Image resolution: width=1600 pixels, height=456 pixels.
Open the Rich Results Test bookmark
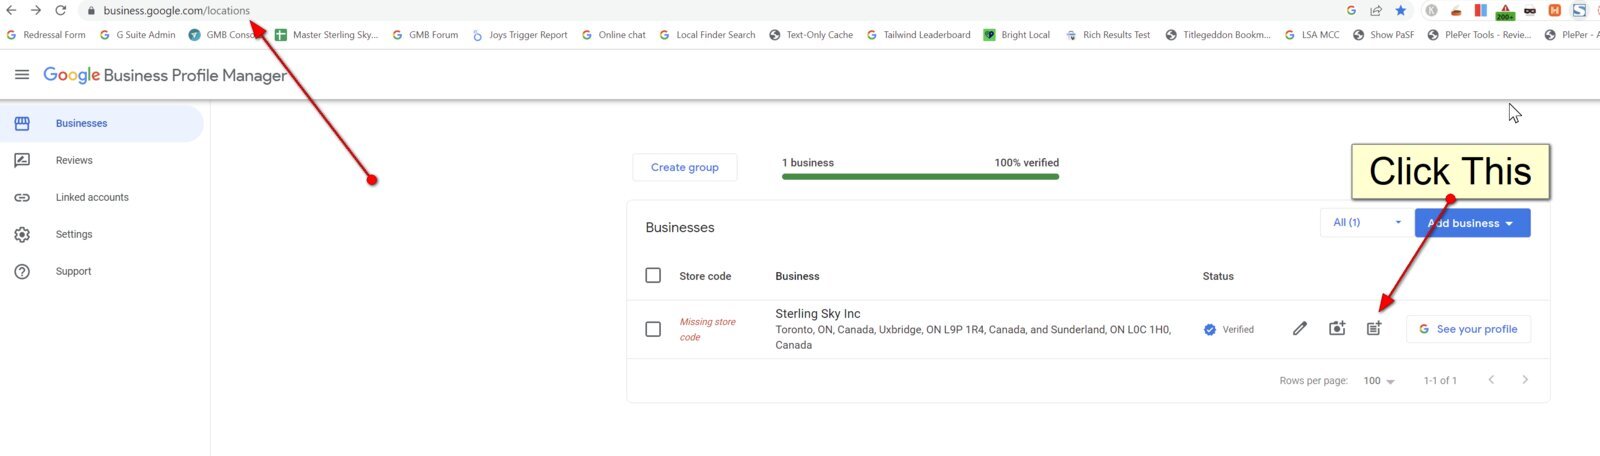pos(1108,35)
